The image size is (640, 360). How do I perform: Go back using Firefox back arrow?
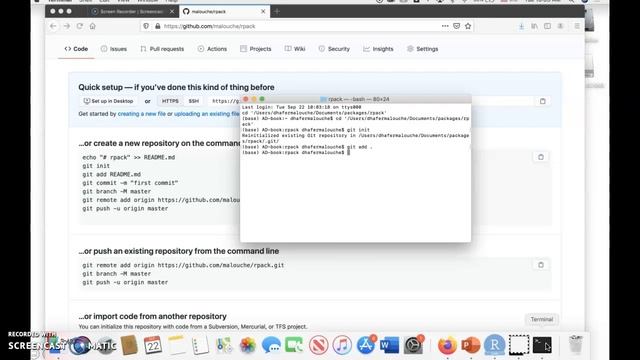pos(53,26)
